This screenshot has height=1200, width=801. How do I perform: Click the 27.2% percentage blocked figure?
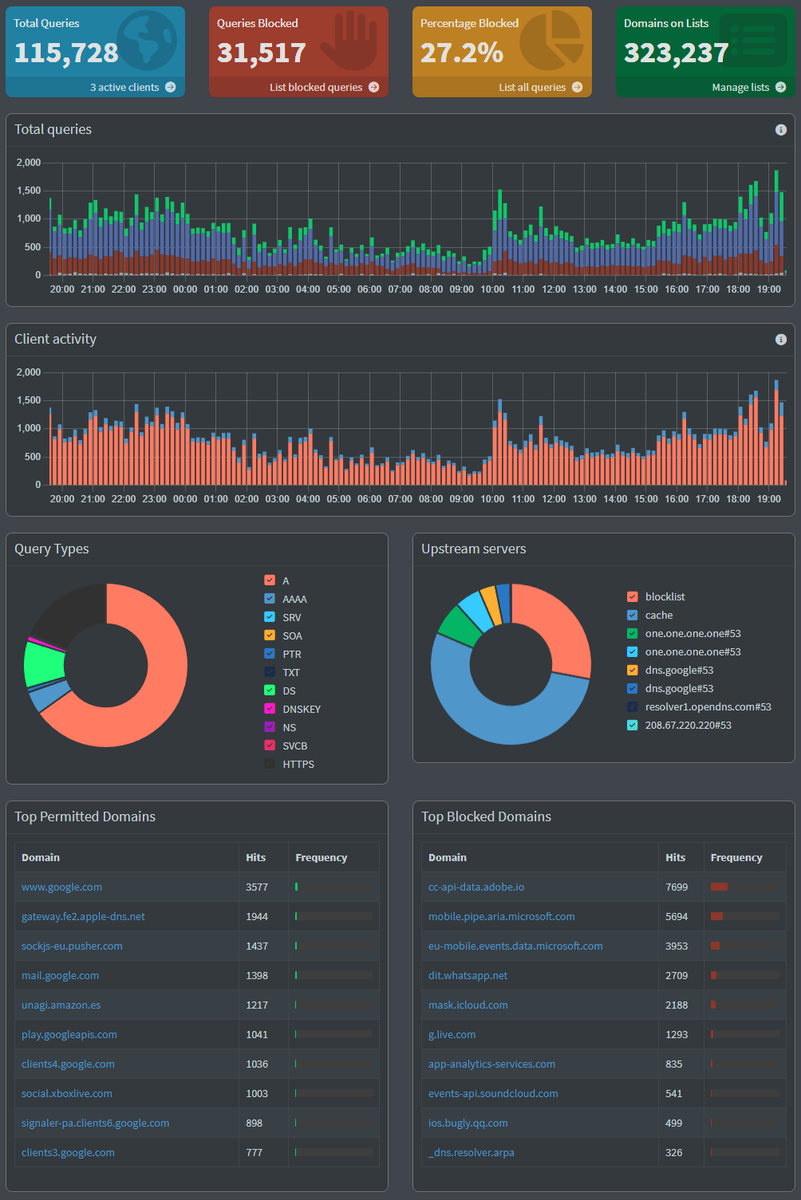[462, 53]
